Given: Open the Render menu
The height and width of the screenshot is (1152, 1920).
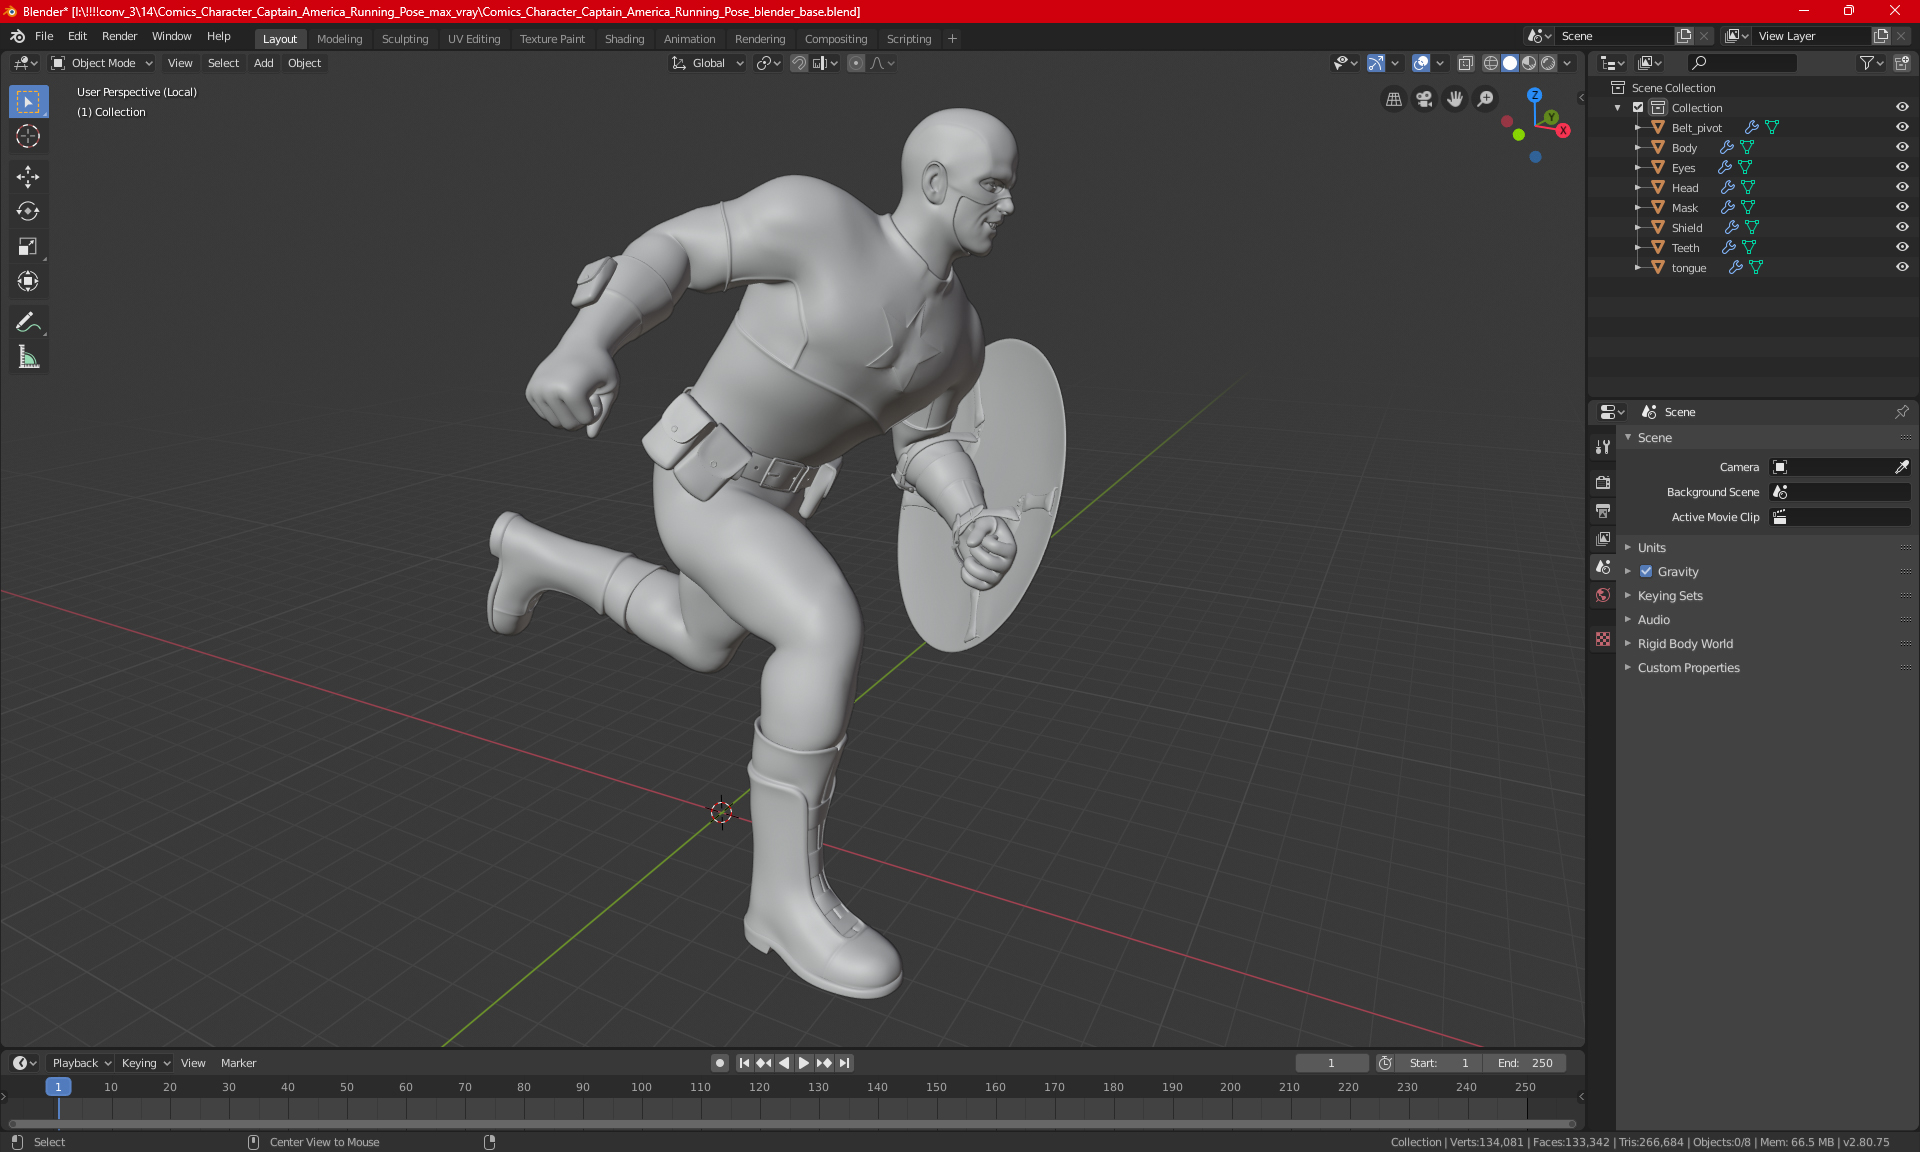Looking at the screenshot, I should pos(119,36).
